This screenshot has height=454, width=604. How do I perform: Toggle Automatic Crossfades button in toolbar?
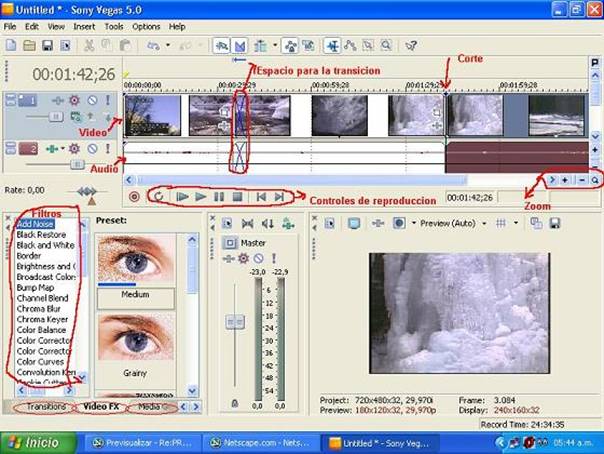click(240, 46)
